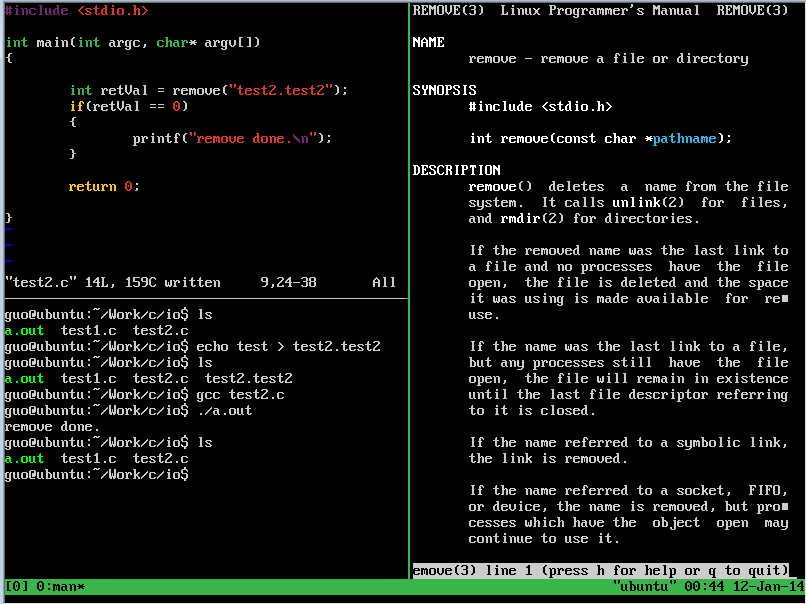Click the 'SYNOPSIS' section heading

[444, 90]
